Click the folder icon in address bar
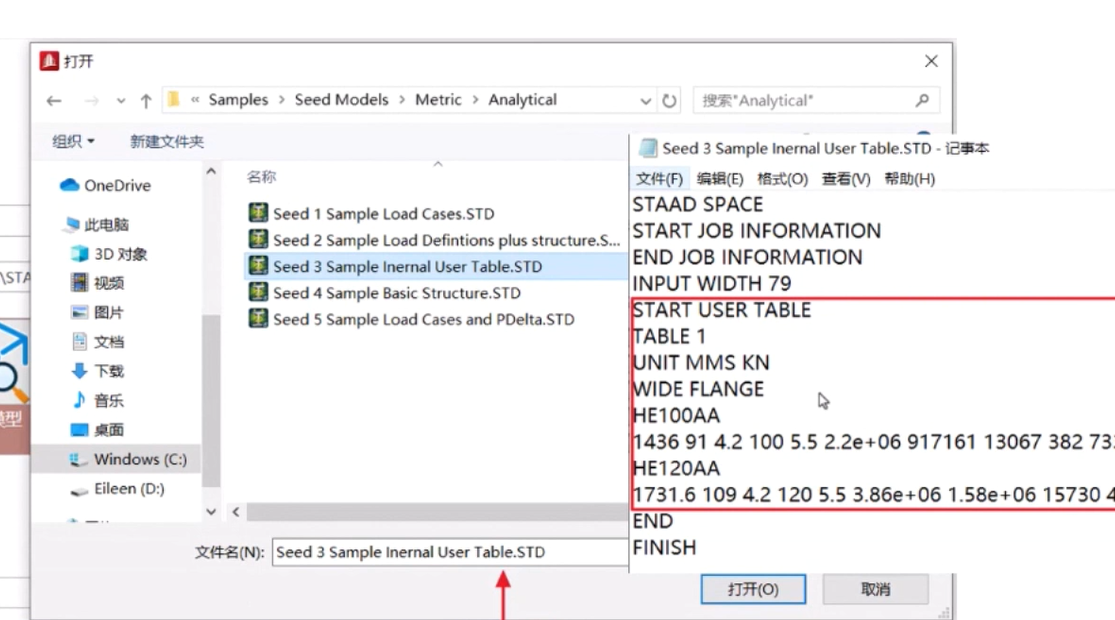This screenshot has height=620, width=1115. (174, 100)
